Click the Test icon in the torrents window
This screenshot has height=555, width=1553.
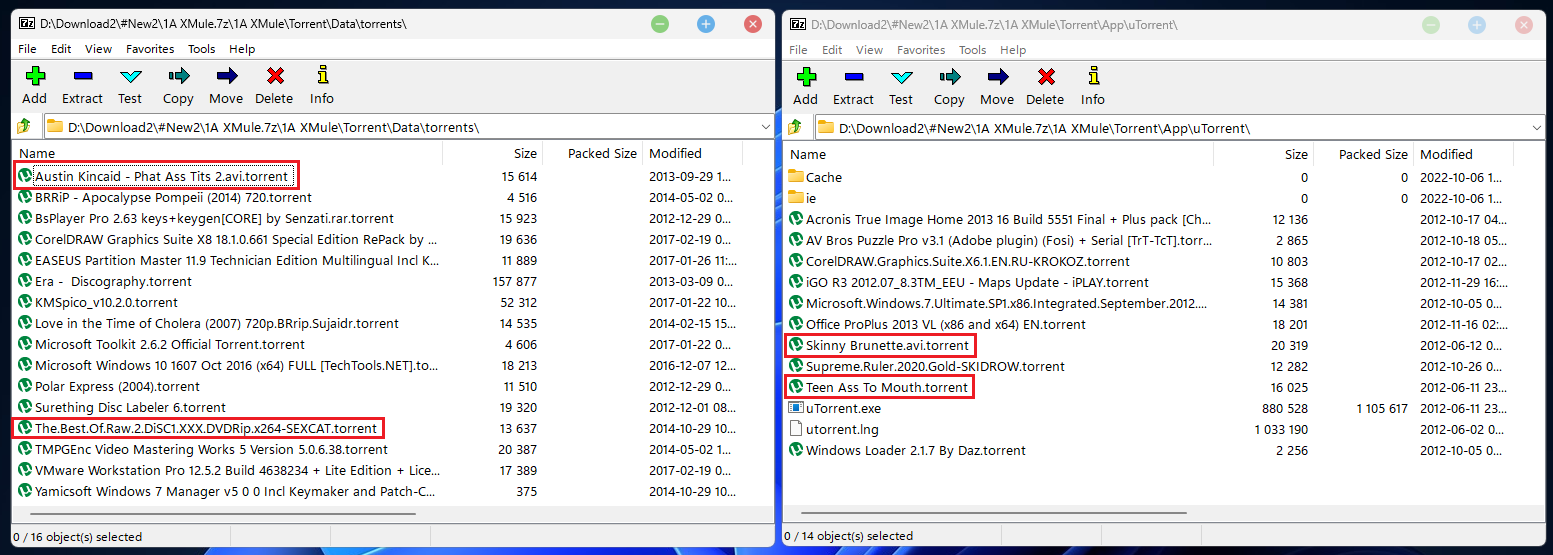pos(130,75)
